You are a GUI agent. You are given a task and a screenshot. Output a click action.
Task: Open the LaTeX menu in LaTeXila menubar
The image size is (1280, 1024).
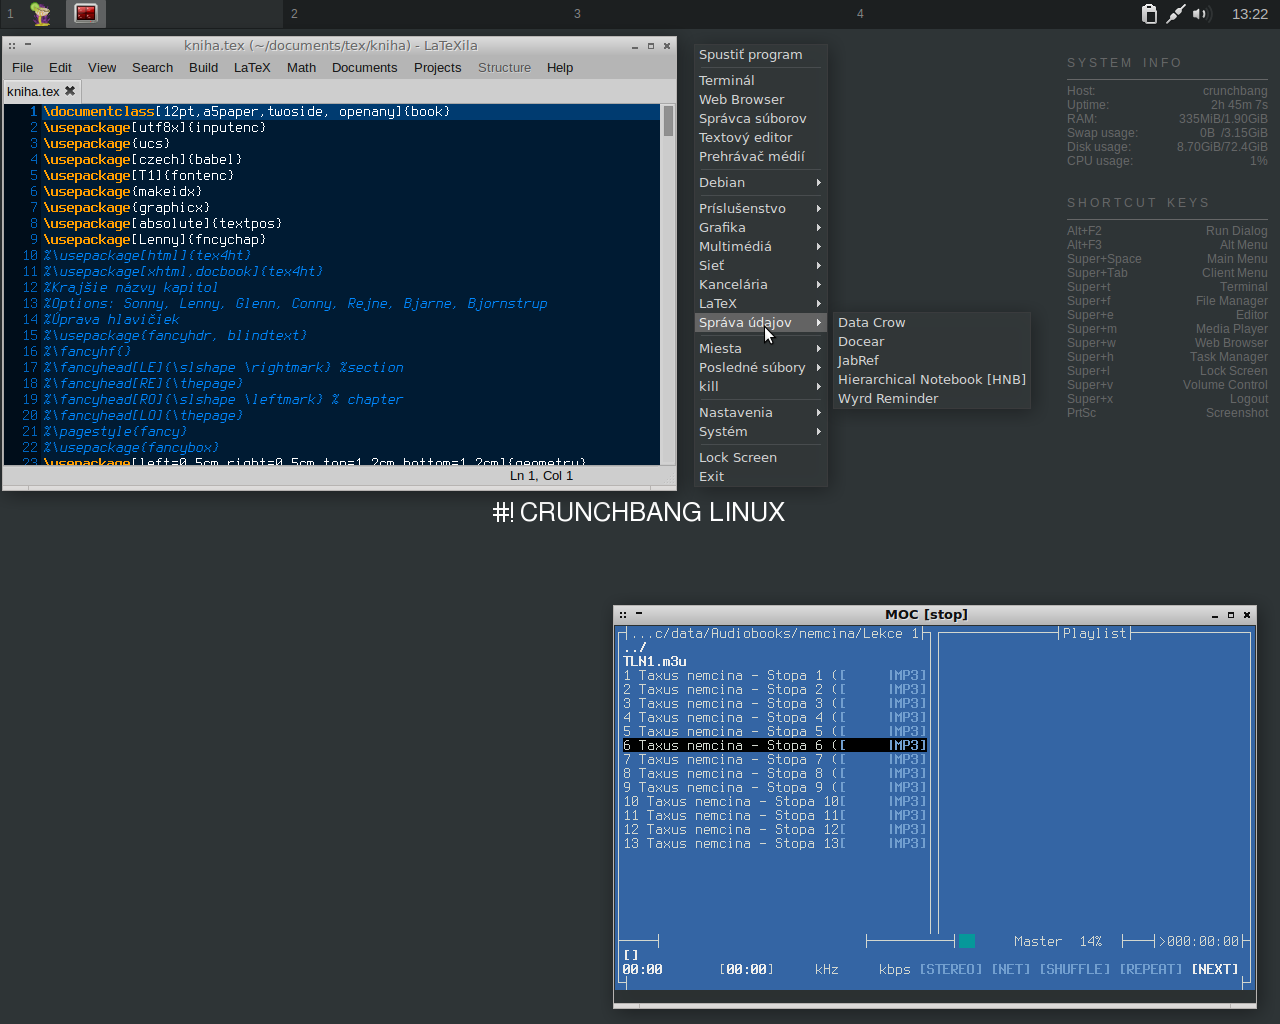pos(252,68)
